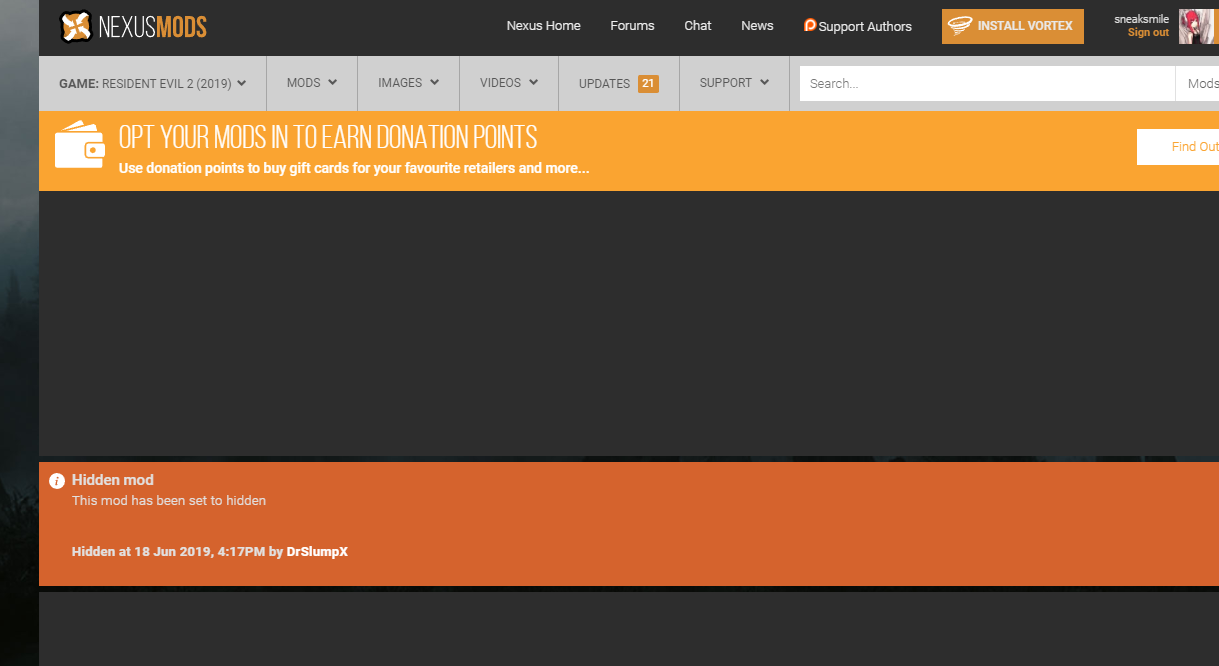Image resolution: width=1219 pixels, height=666 pixels.
Task: Click the Hidden mod info icon
Action: (57, 481)
